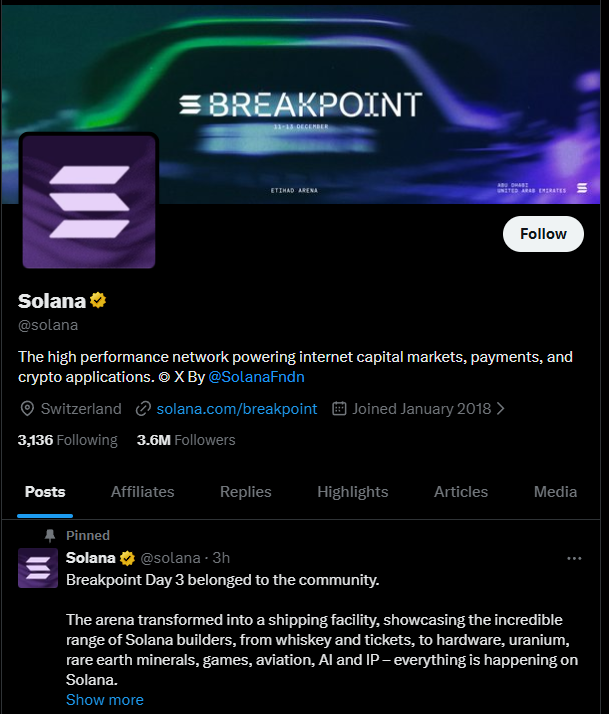Screen dimensions: 609x714
Task: Open the @SolanaFndn mention link
Action: click(x=256, y=376)
